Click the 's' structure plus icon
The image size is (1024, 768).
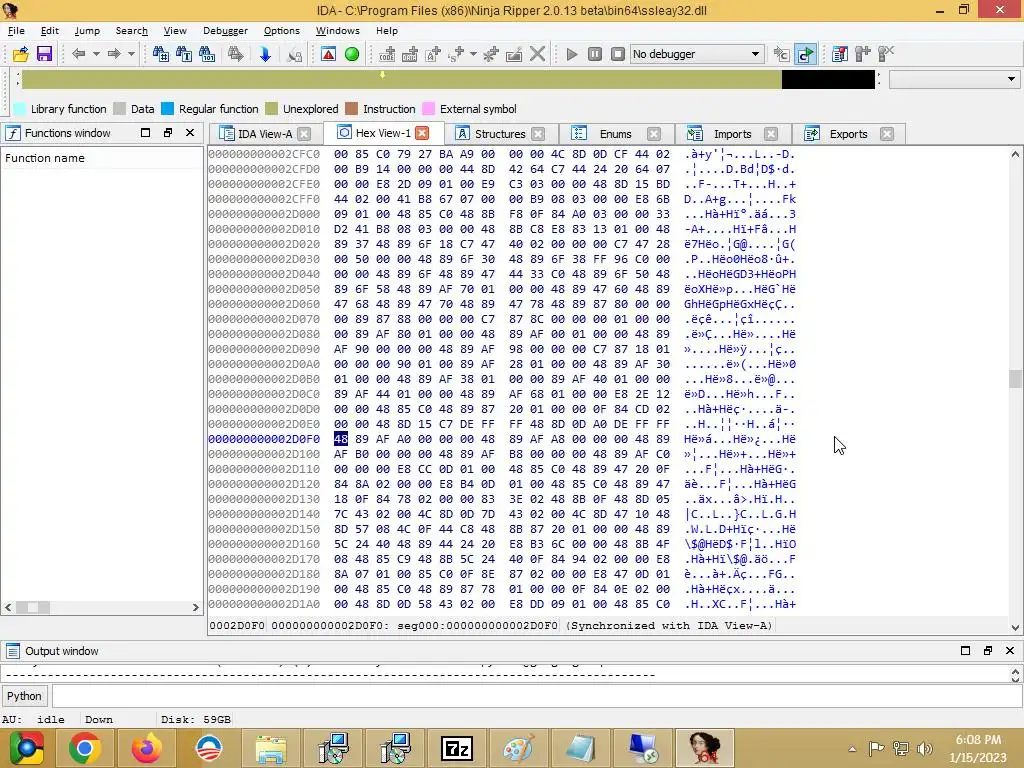point(456,54)
